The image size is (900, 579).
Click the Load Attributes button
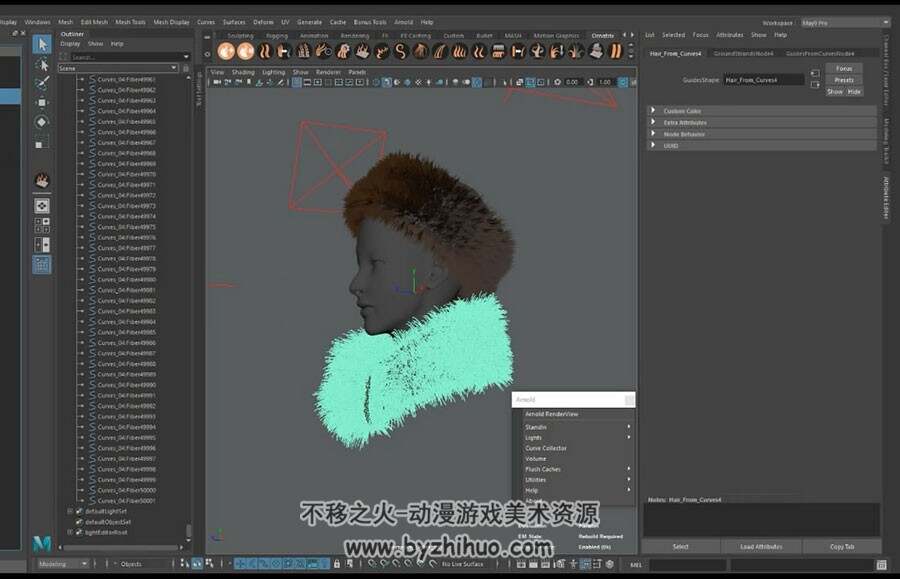coord(761,547)
